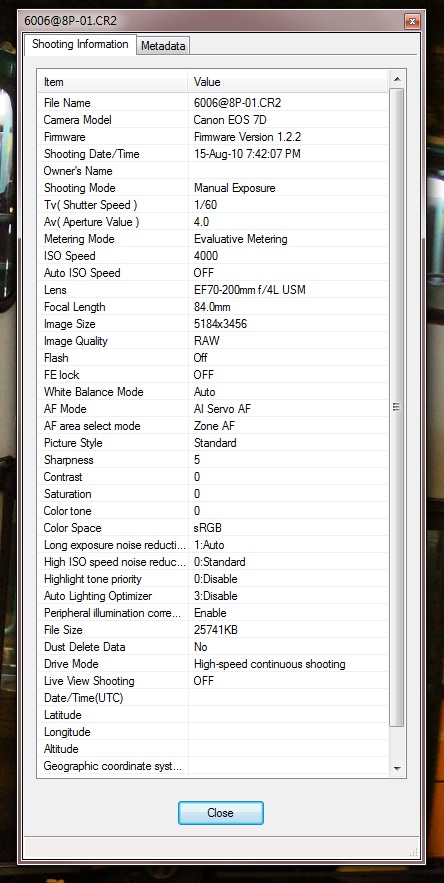Select the Auto ISO Speed label
Screen dimensions: 444x883
coord(82,273)
